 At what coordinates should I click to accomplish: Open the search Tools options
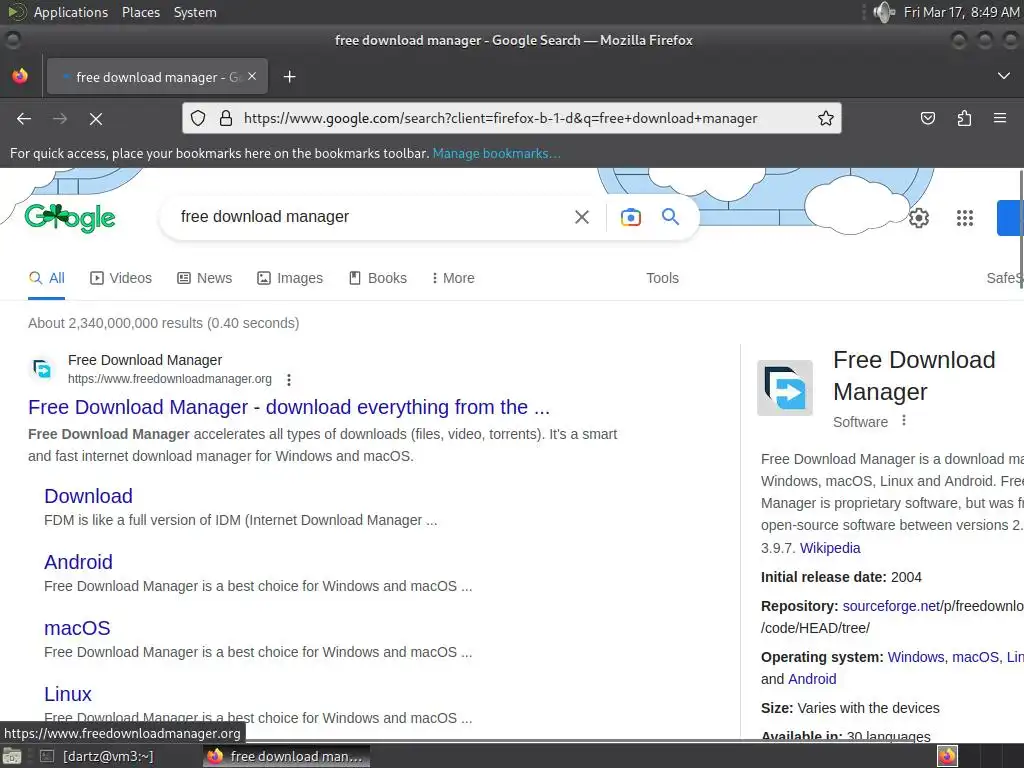tap(662, 278)
